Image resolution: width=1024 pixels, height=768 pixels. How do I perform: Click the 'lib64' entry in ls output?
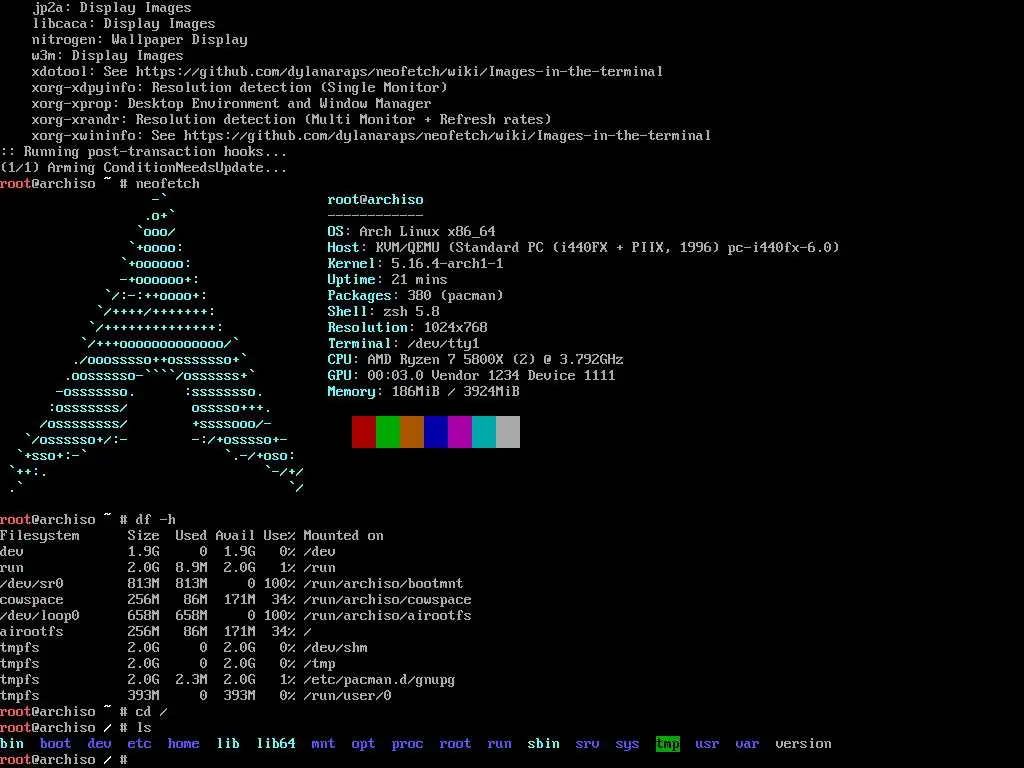276,744
